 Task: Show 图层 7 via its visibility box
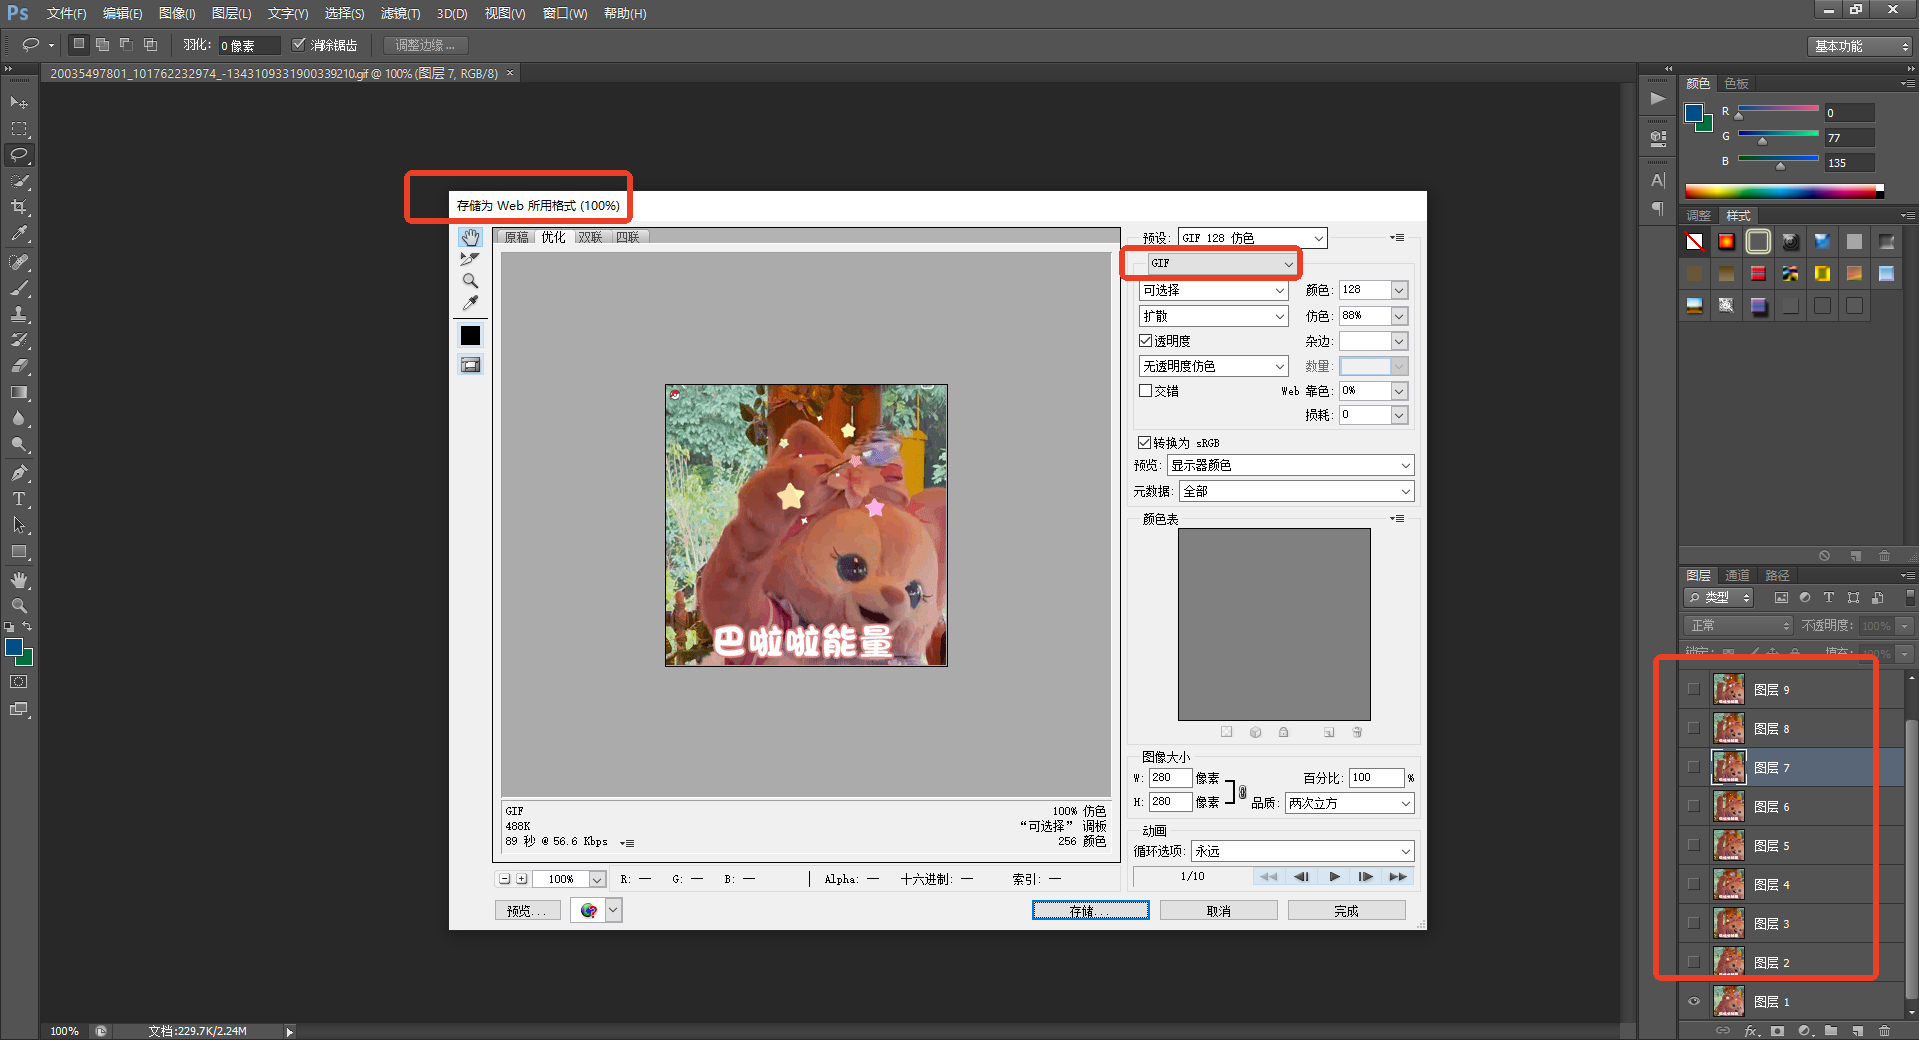(1694, 767)
